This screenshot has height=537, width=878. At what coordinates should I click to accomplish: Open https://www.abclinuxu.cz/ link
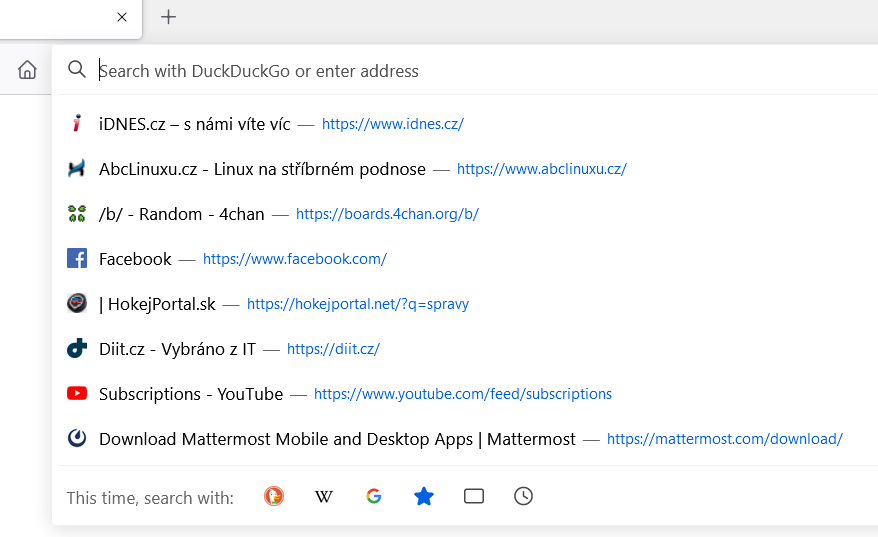point(541,169)
